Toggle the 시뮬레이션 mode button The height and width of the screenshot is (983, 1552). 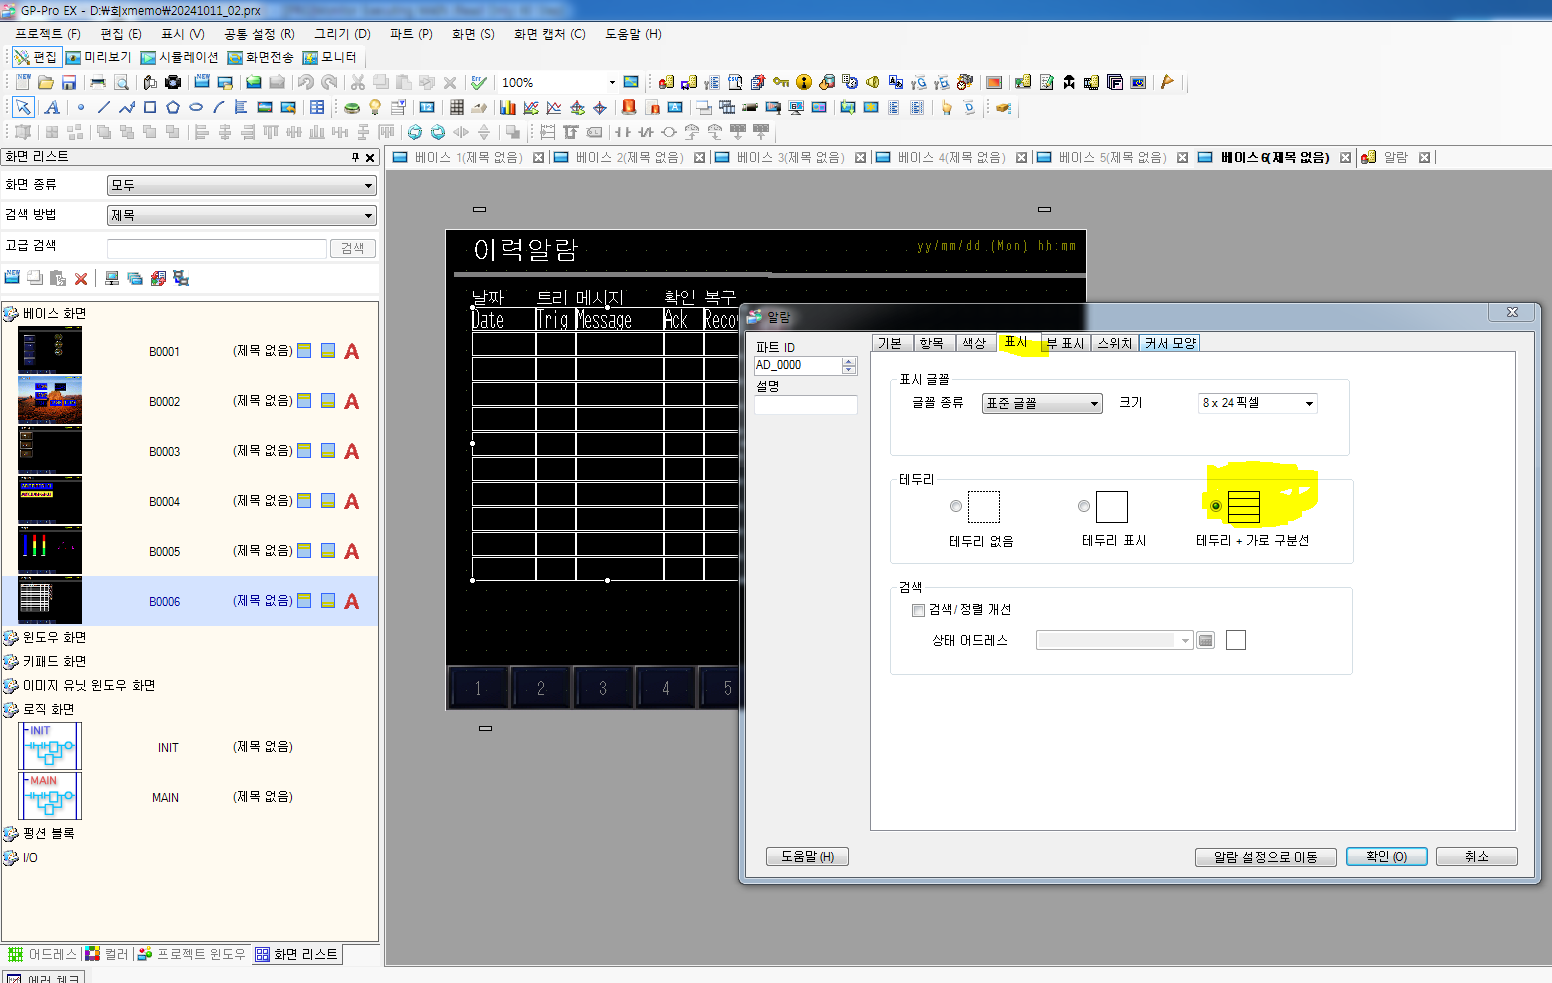coord(180,57)
